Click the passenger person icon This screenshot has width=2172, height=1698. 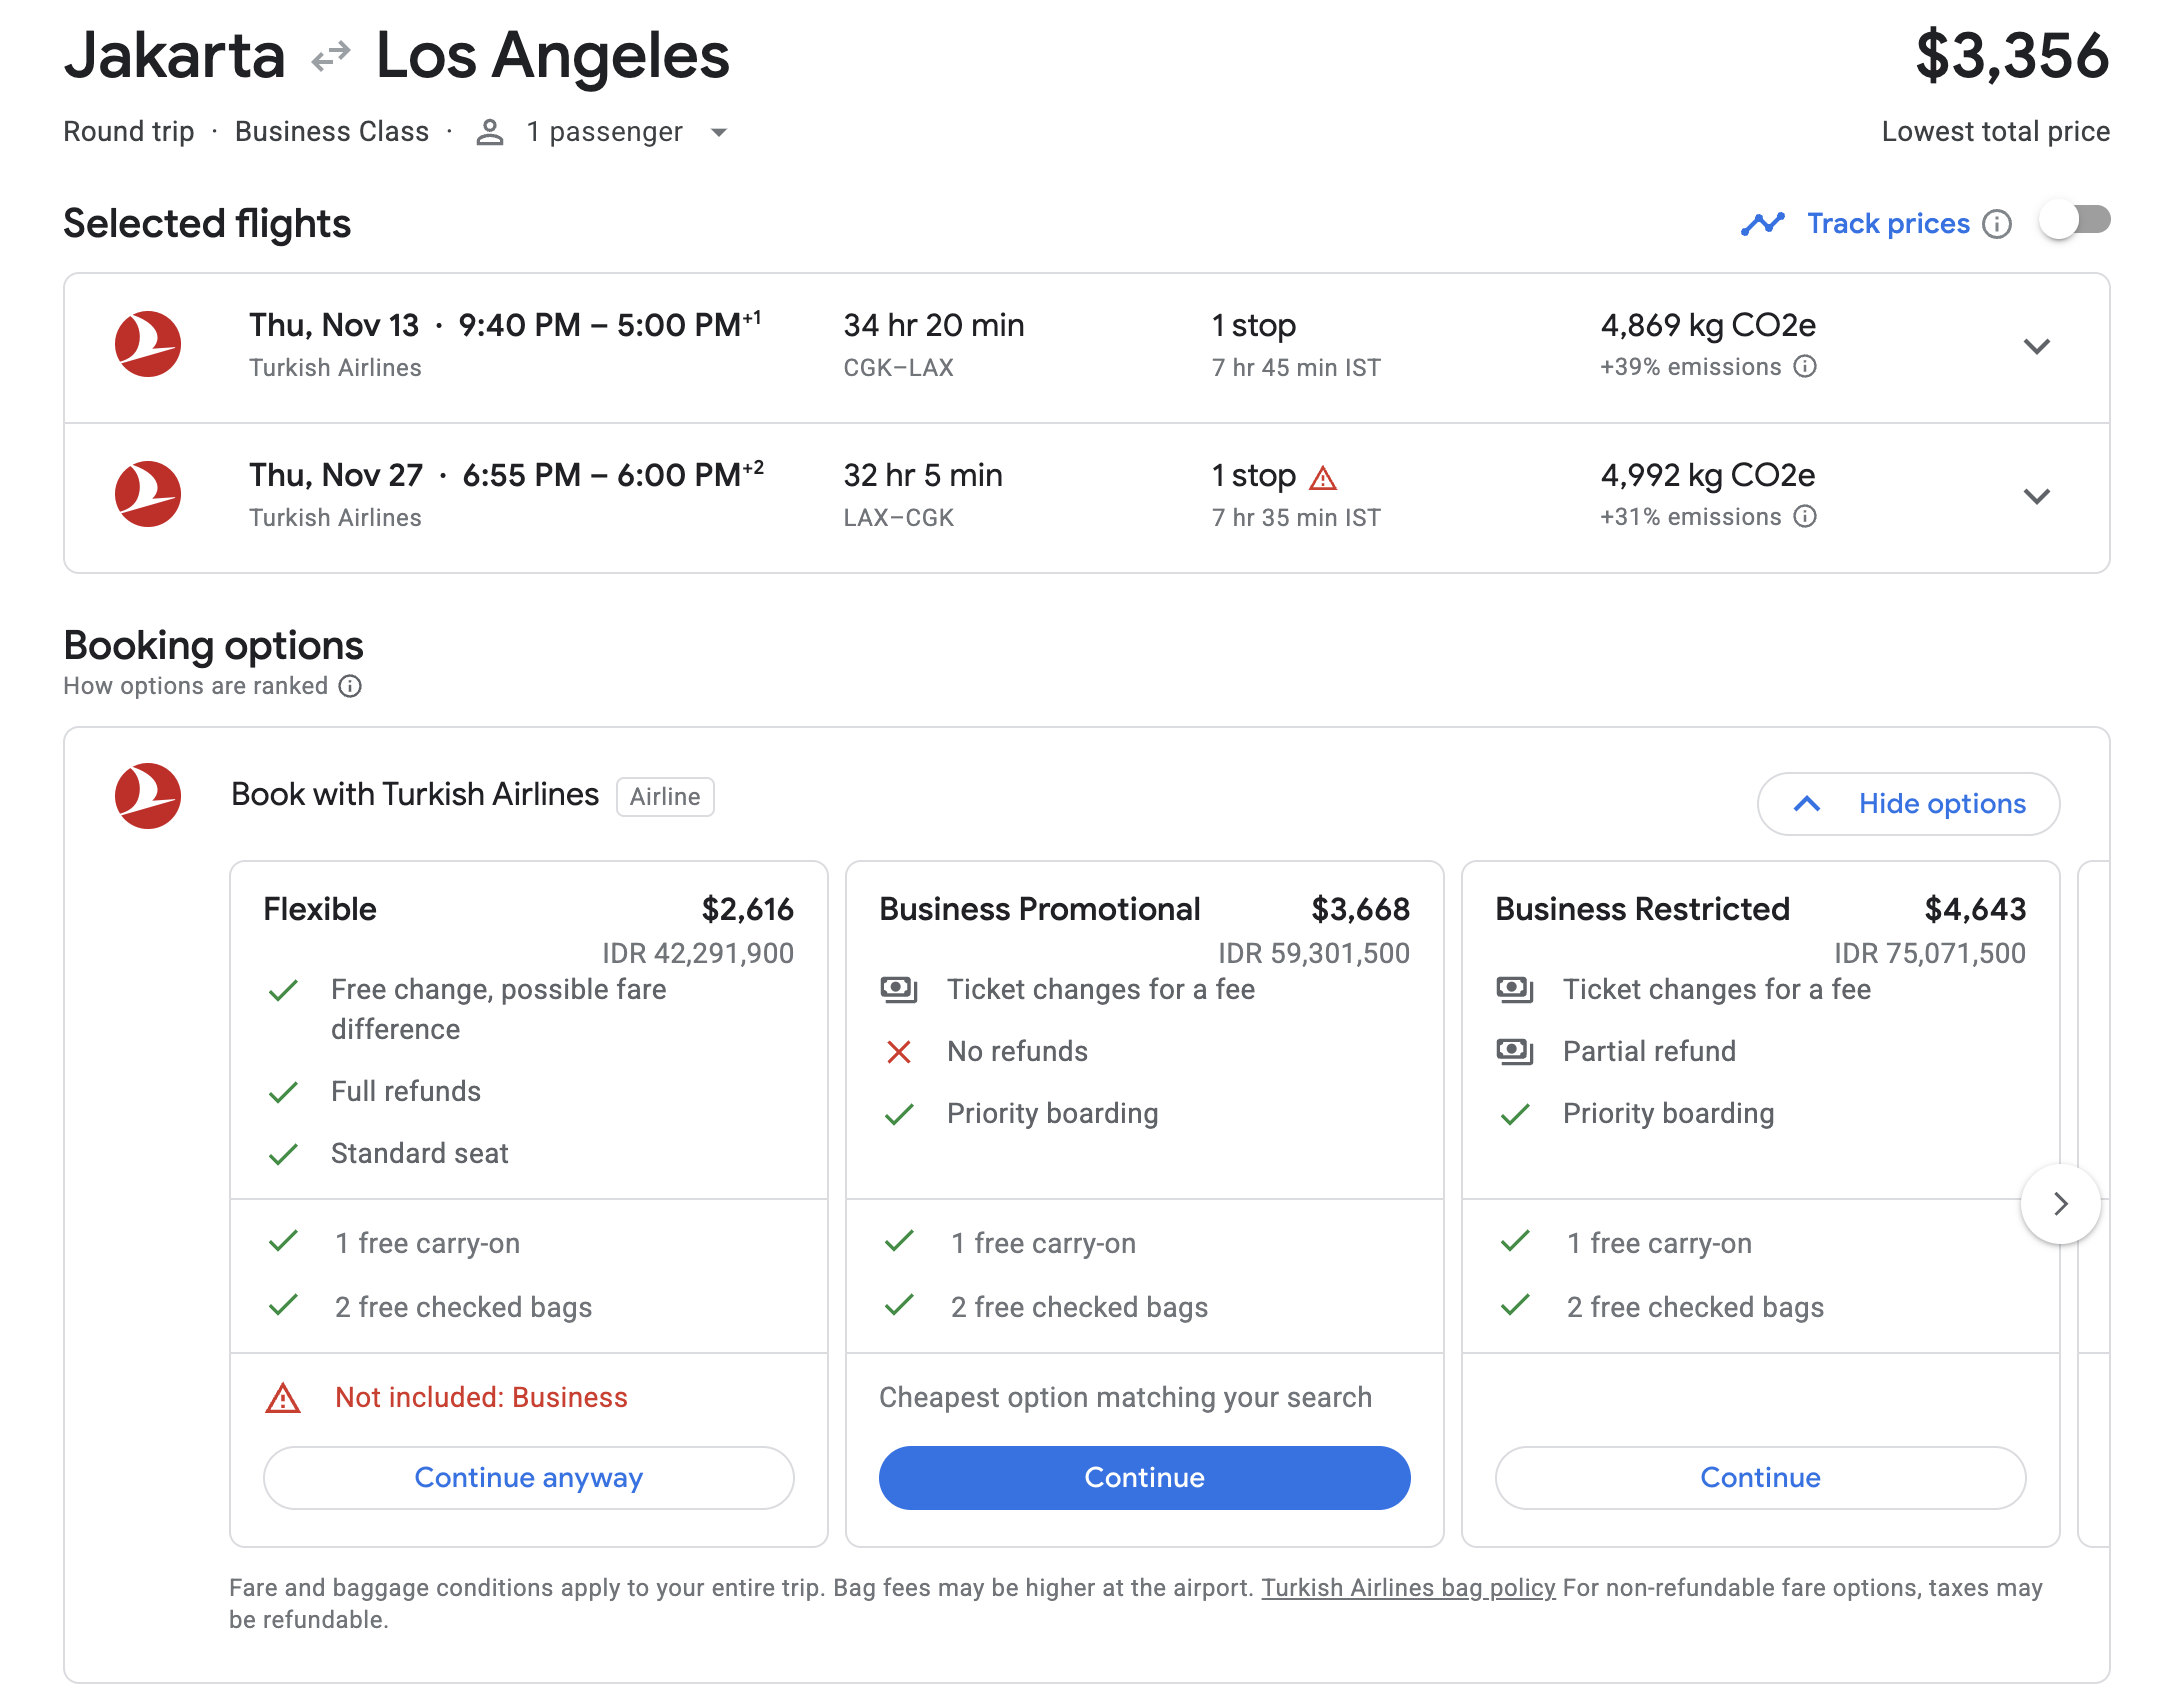pyautogui.click(x=490, y=132)
